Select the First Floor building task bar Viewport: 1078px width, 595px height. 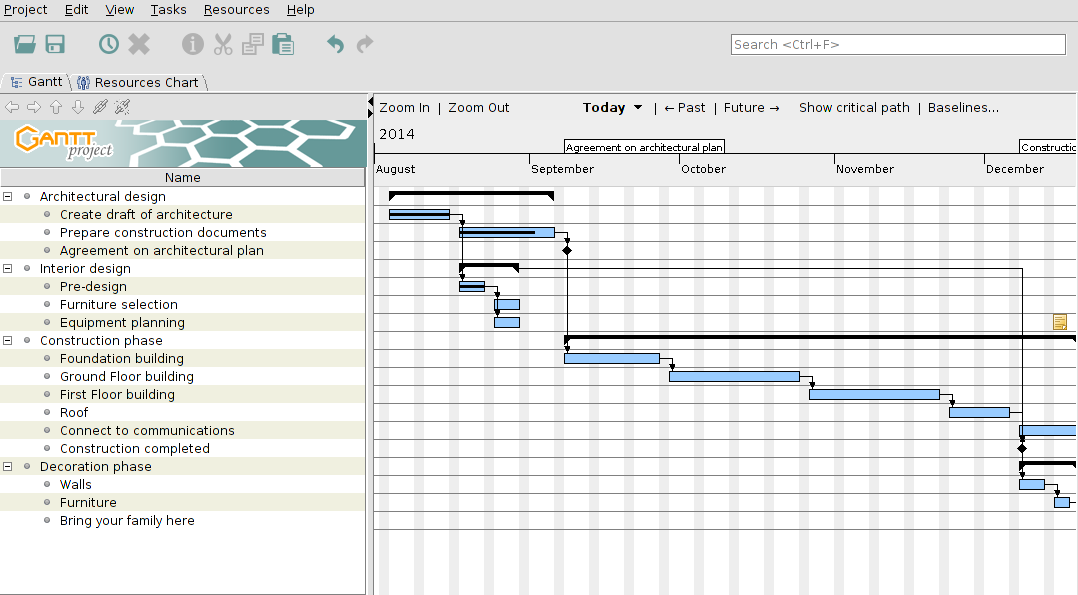pos(874,394)
